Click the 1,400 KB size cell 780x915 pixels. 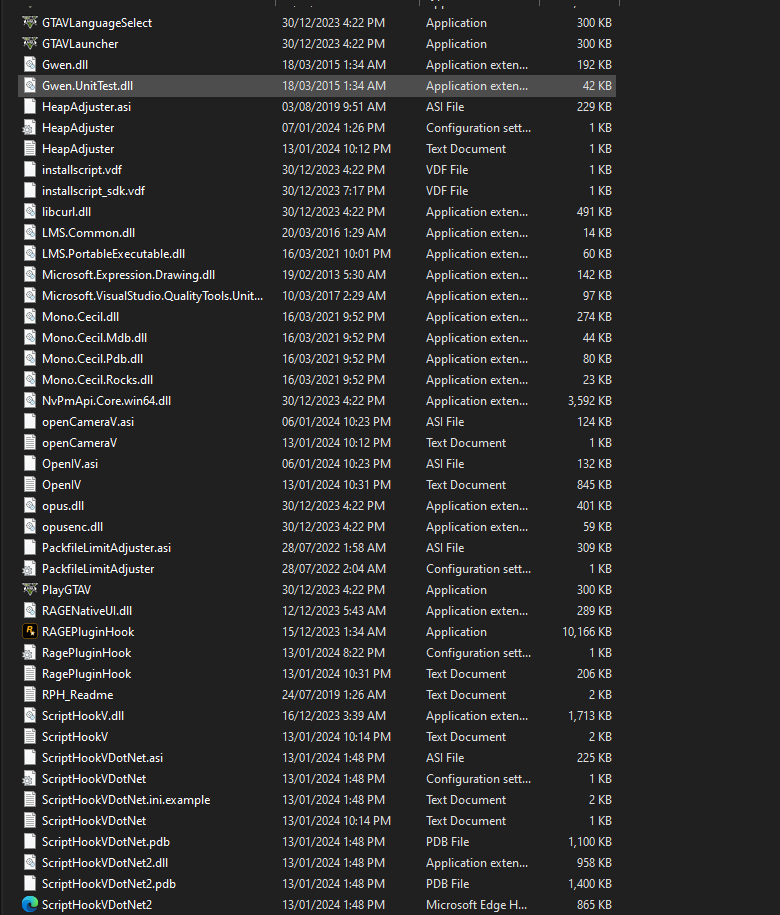pos(590,884)
